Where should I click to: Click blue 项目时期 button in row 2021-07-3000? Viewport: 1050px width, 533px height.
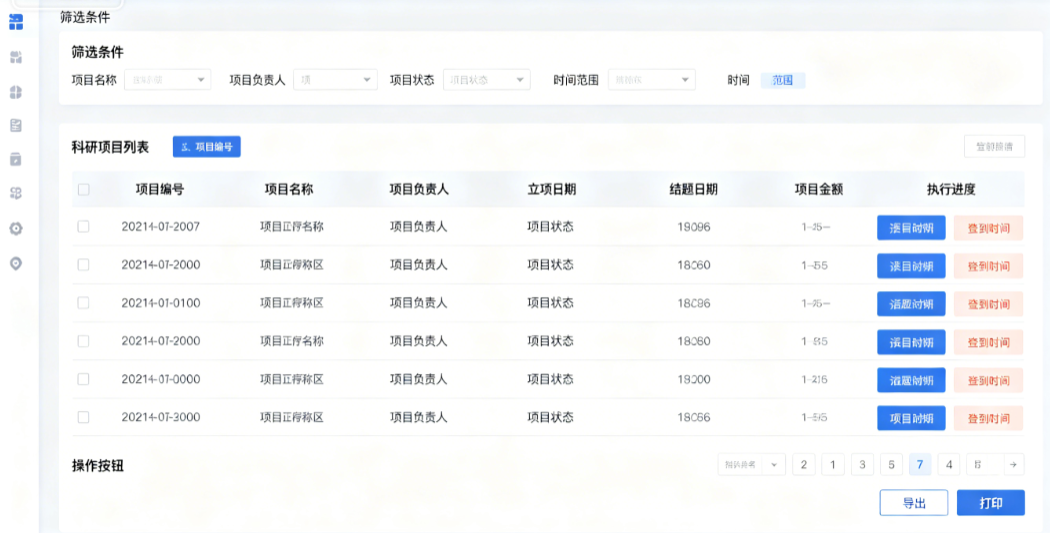pos(911,418)
